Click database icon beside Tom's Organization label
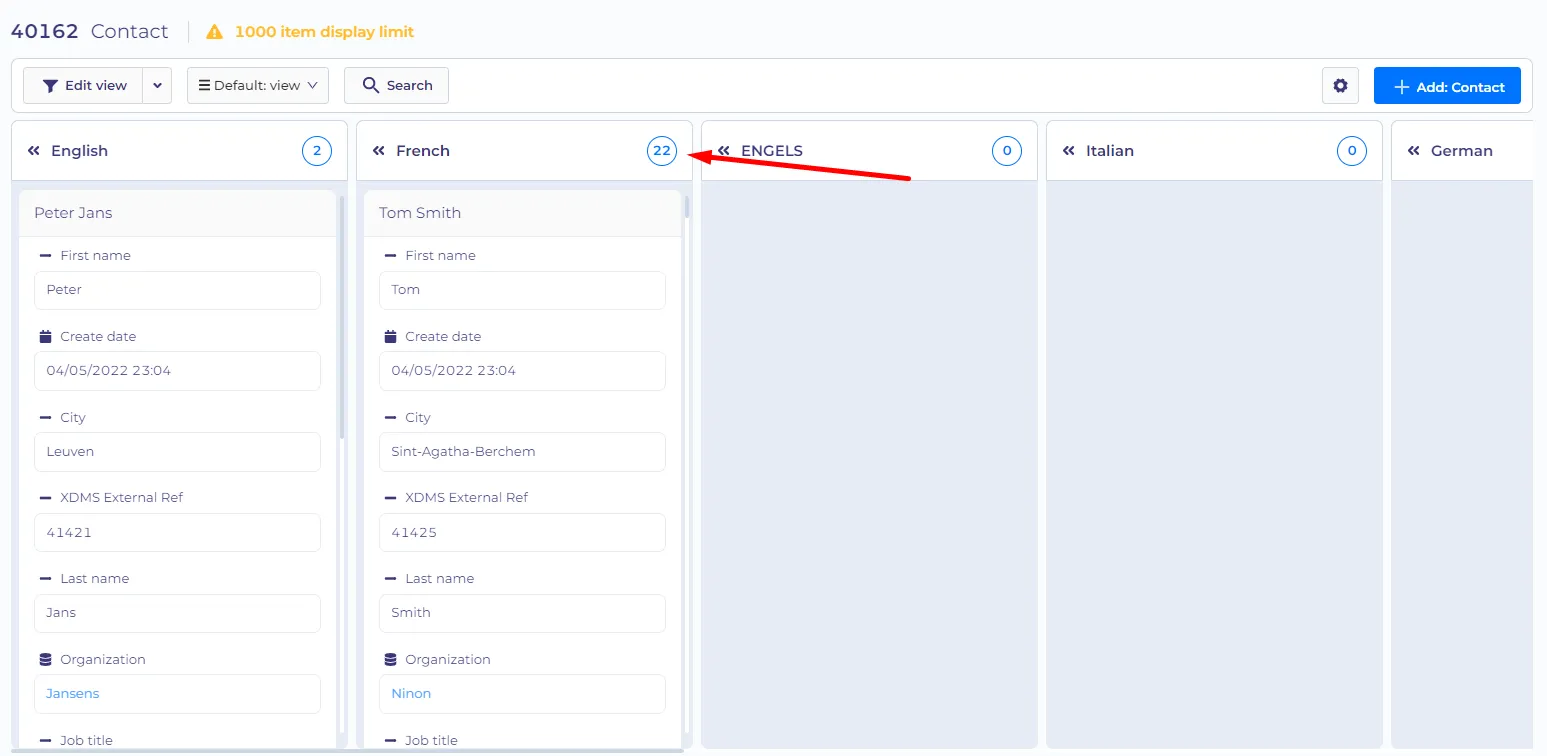The image size is (1547, 756). [x=390, y=659]
